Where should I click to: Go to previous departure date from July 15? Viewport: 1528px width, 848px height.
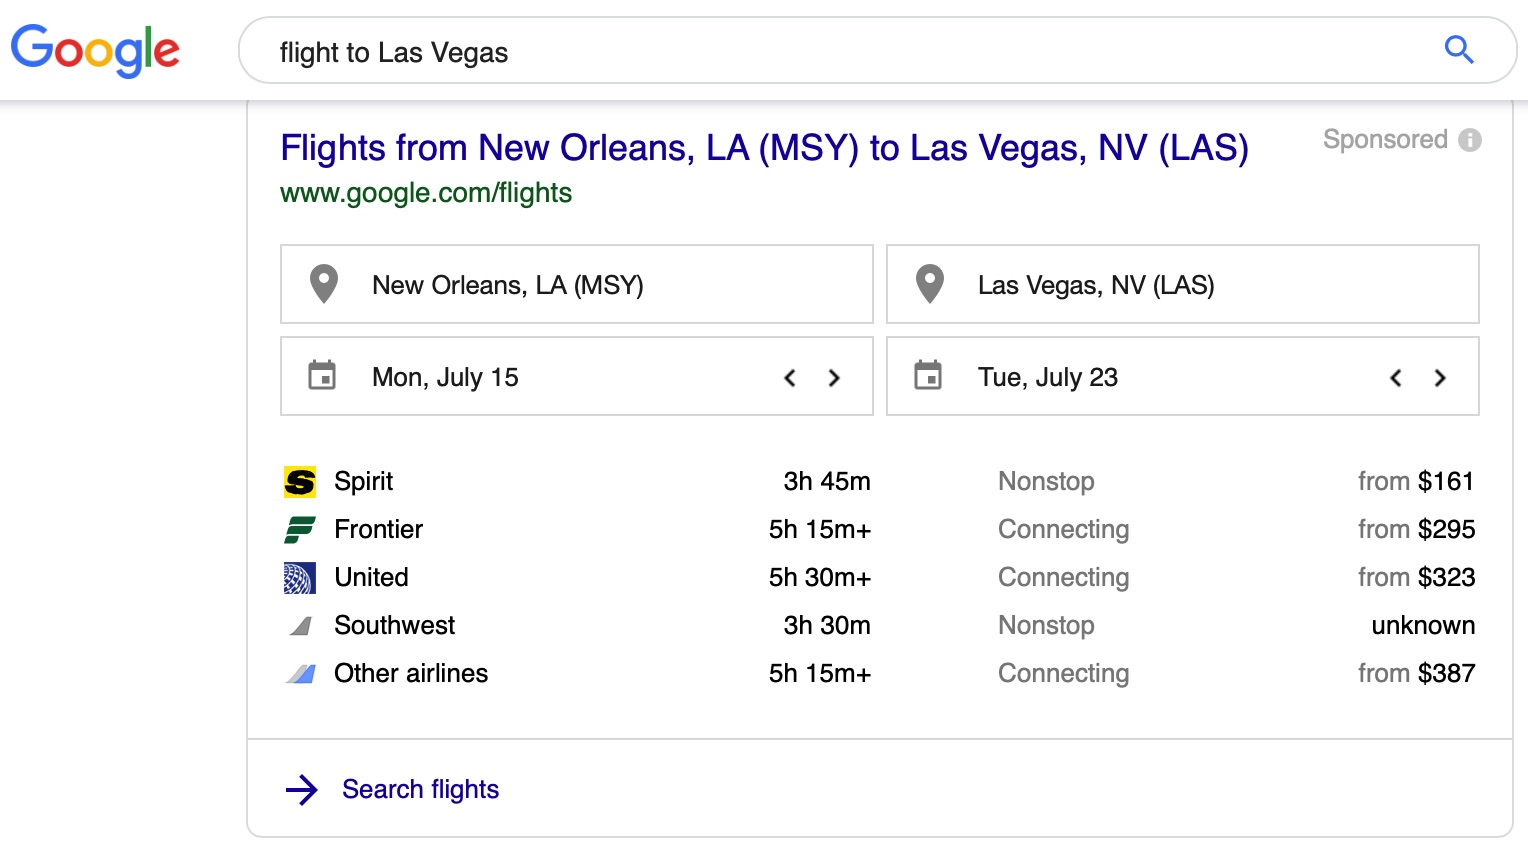click(x=790, y=378)
